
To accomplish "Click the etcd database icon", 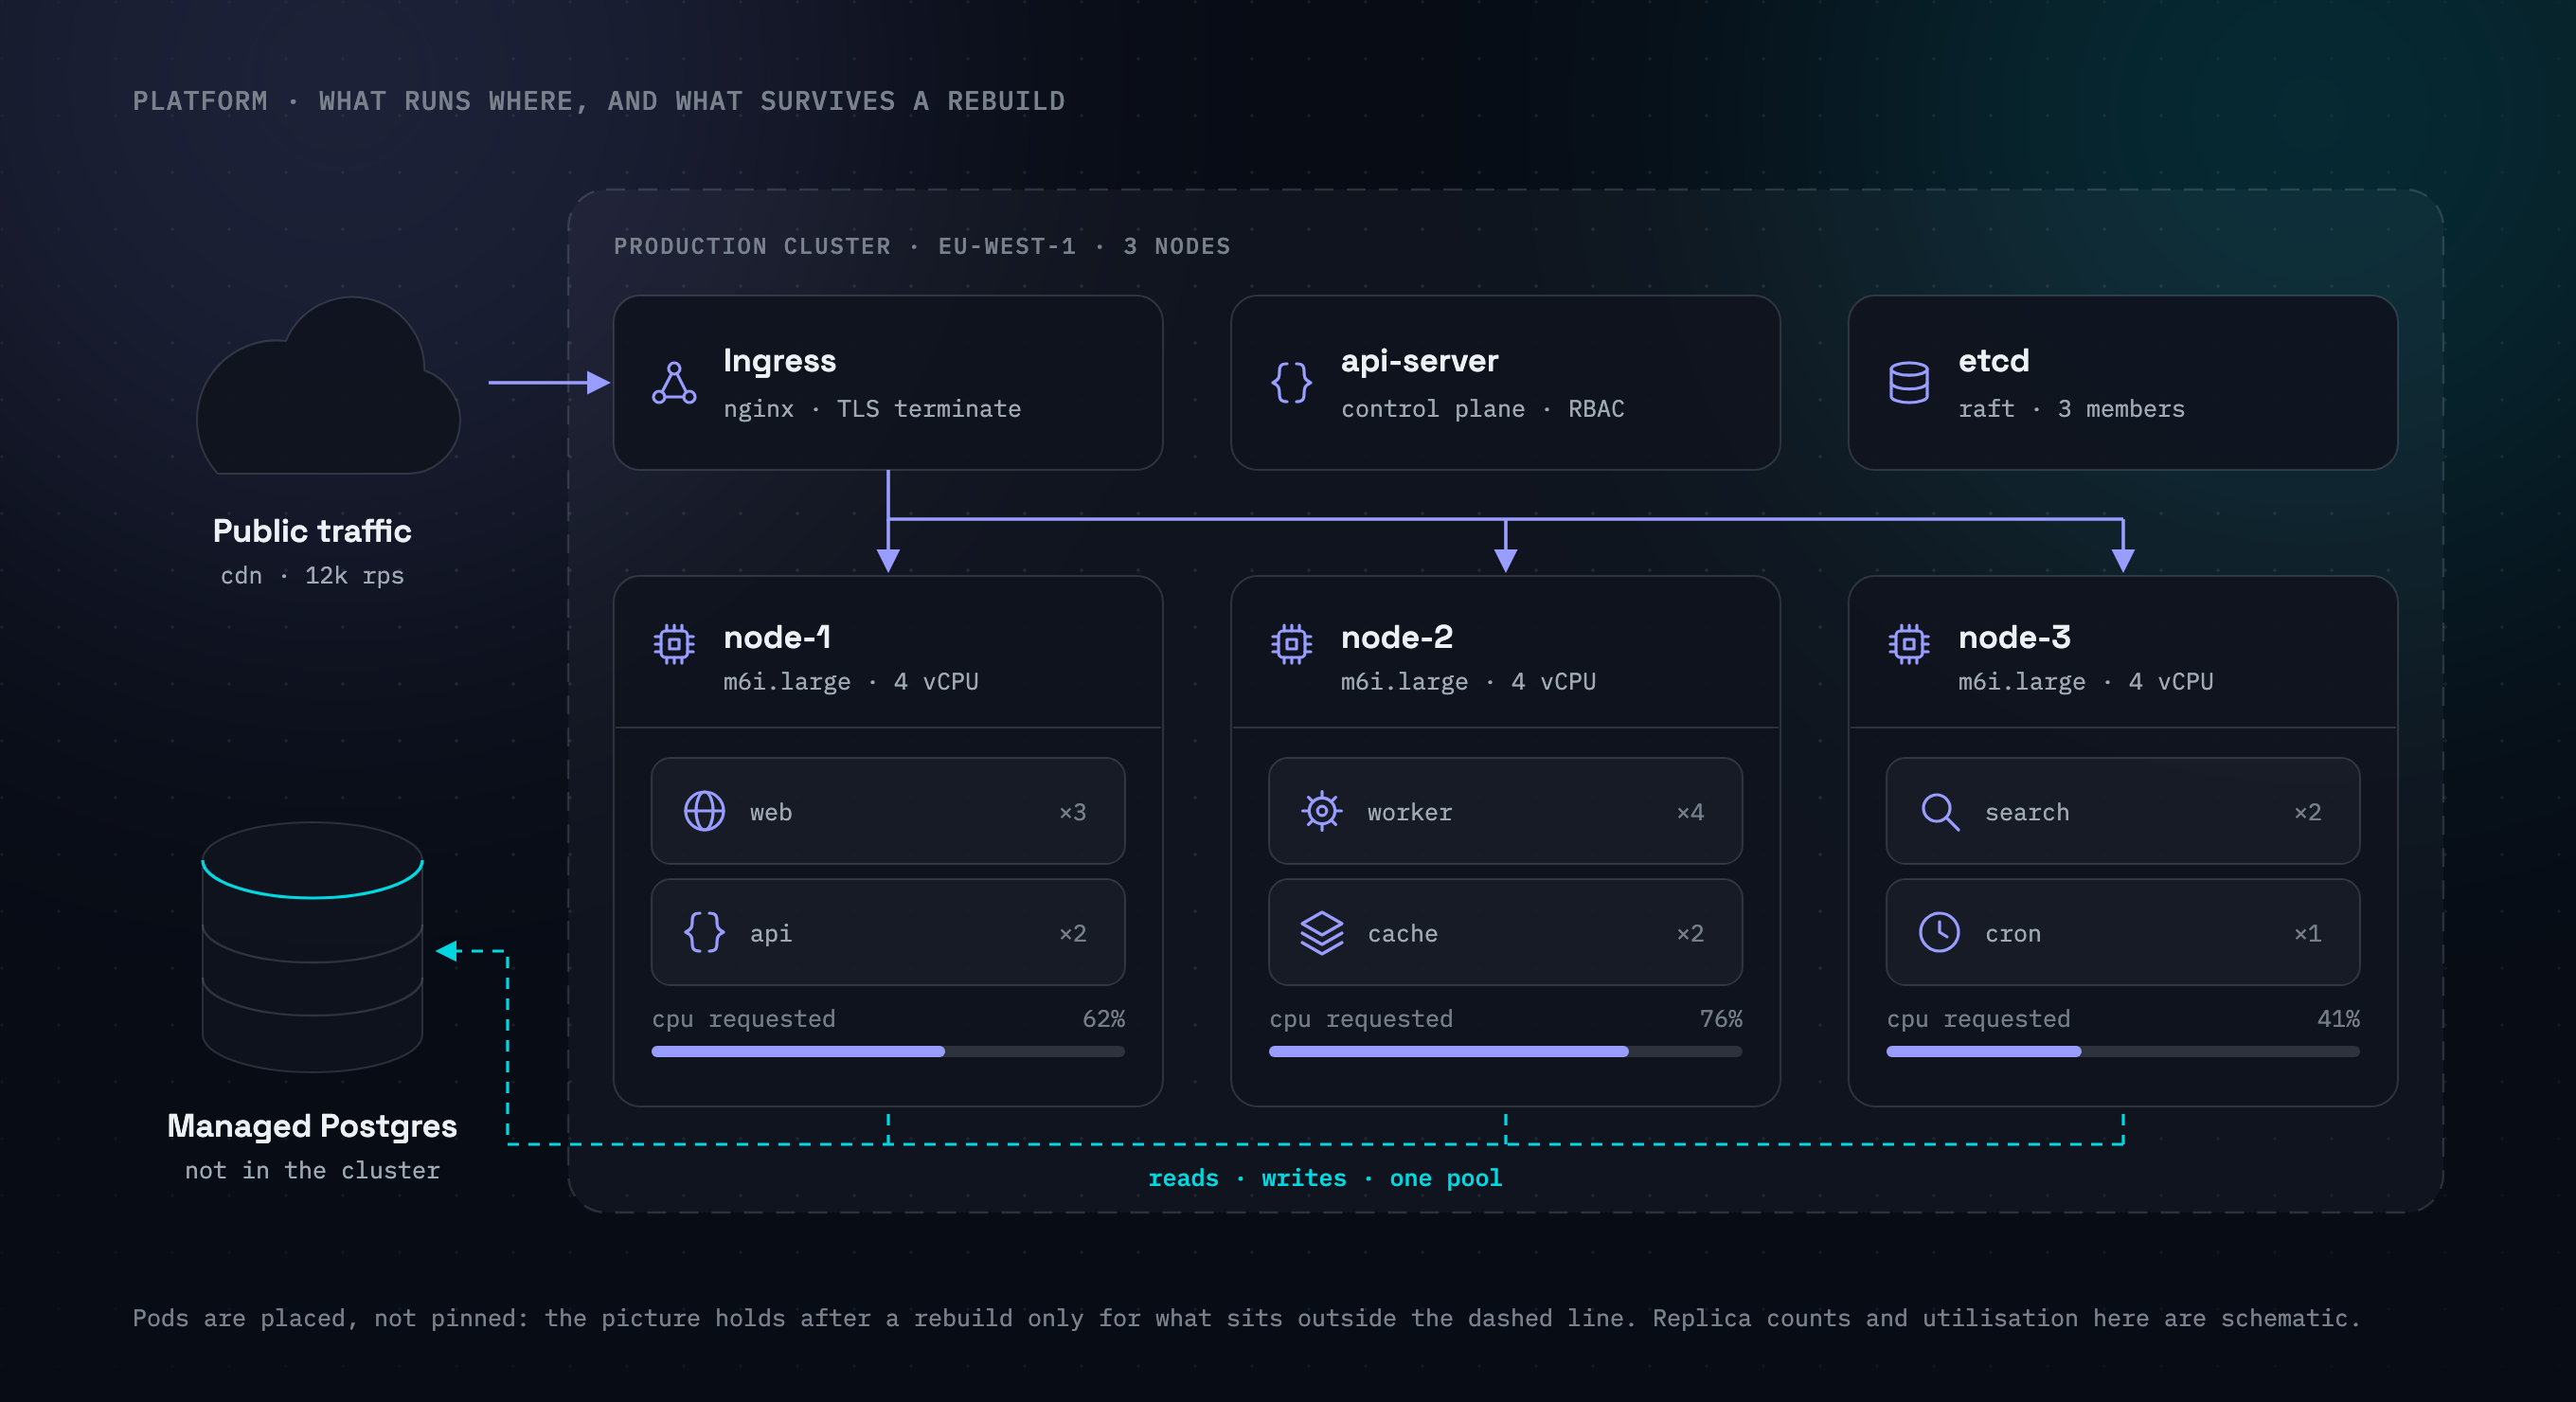I will pos(1909,383).
